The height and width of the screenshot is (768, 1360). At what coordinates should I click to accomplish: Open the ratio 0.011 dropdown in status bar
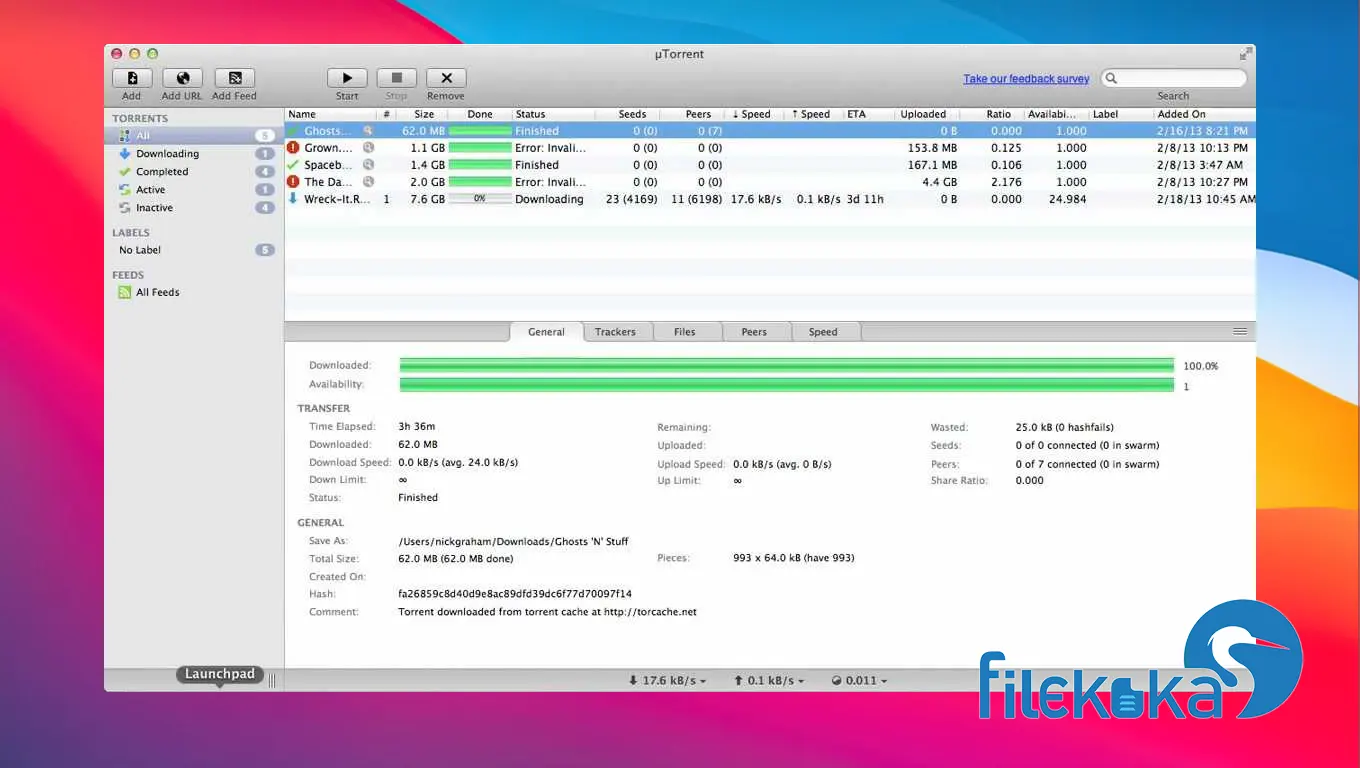pyautogui.click(x=859, y=680)
